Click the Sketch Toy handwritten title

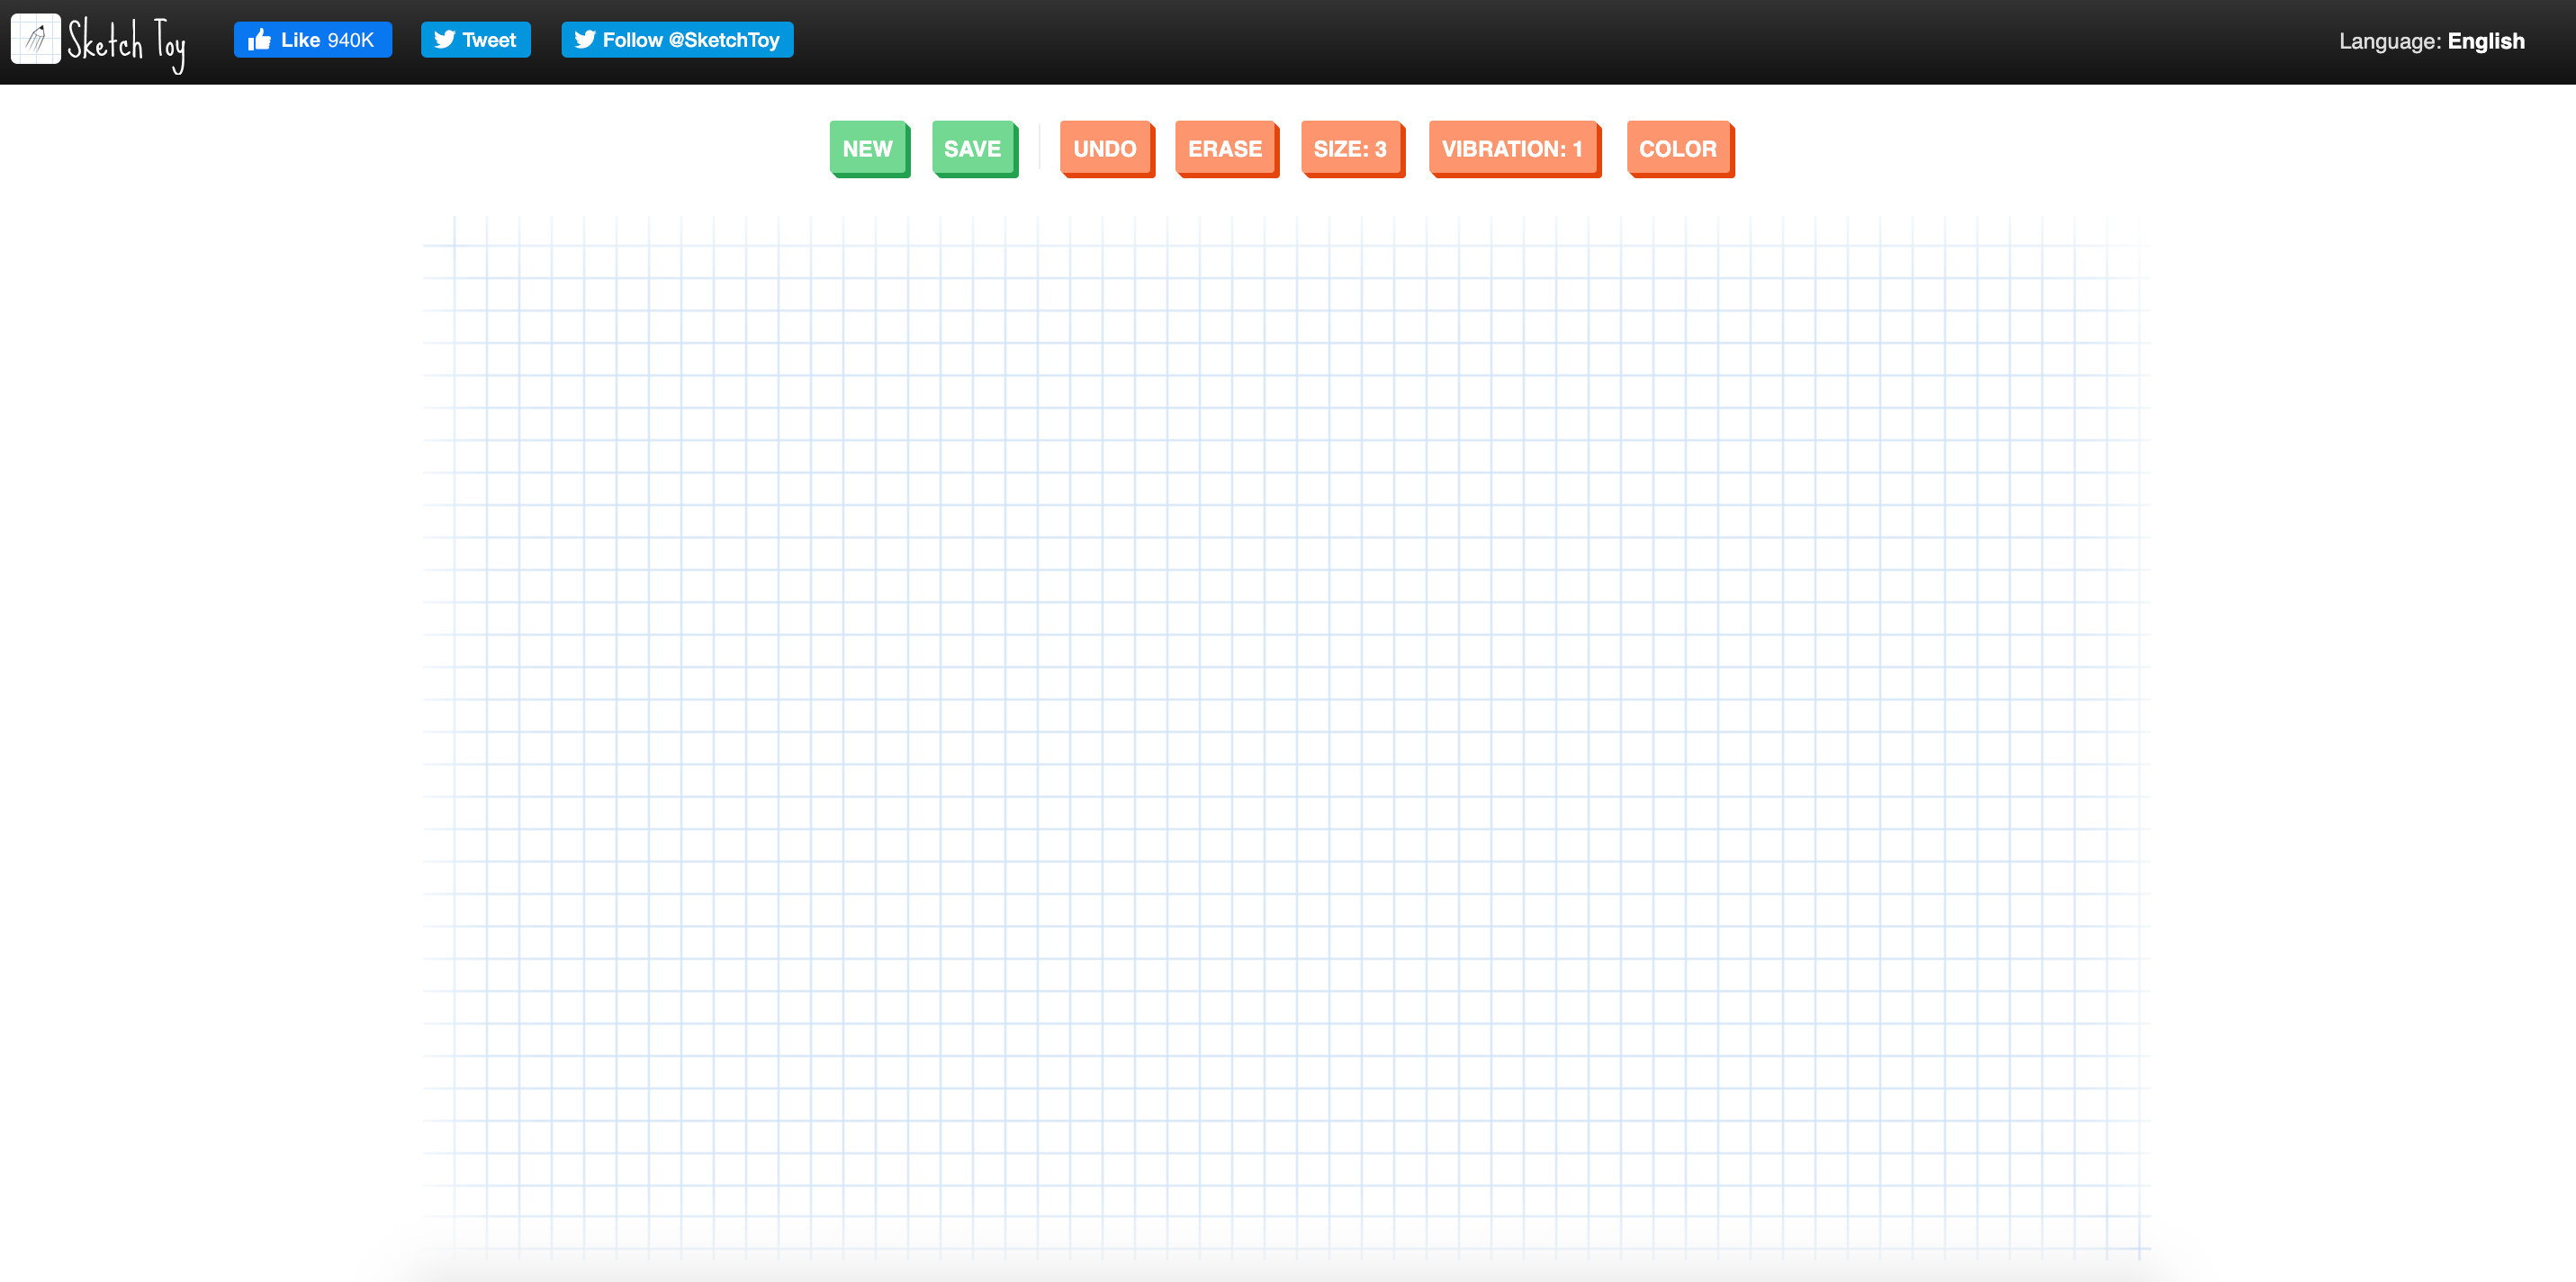click(126, 44)
